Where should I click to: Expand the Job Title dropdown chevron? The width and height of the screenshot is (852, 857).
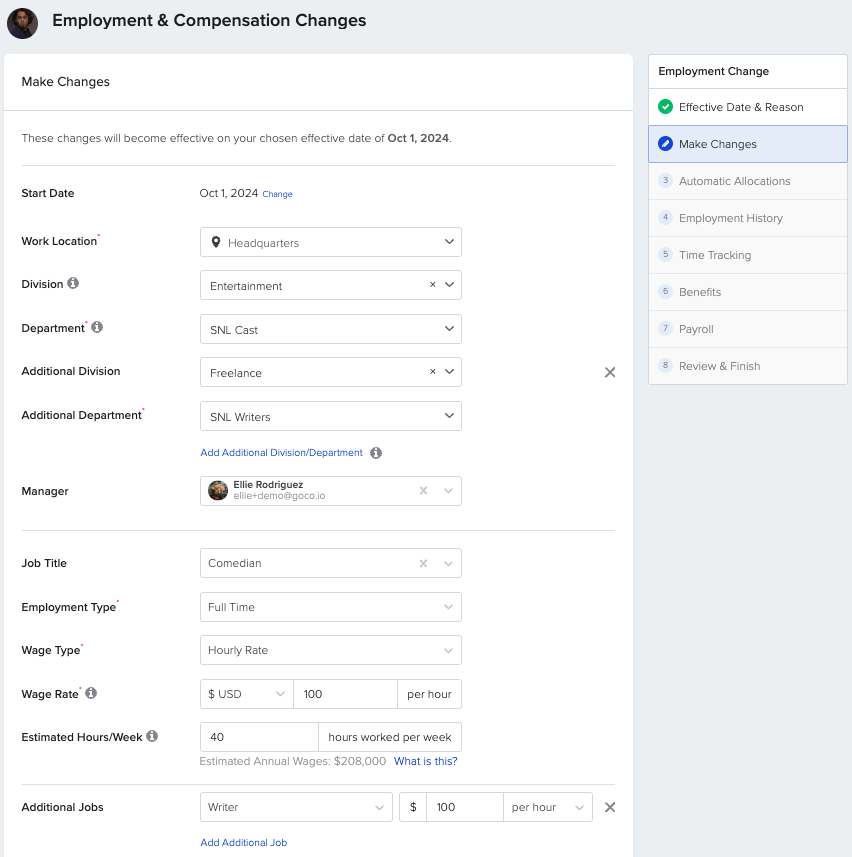448,563
